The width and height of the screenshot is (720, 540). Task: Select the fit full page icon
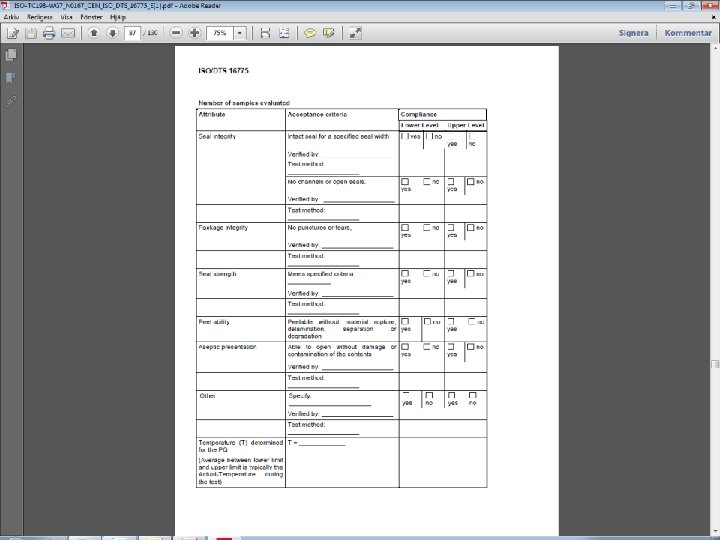point(284,33)
